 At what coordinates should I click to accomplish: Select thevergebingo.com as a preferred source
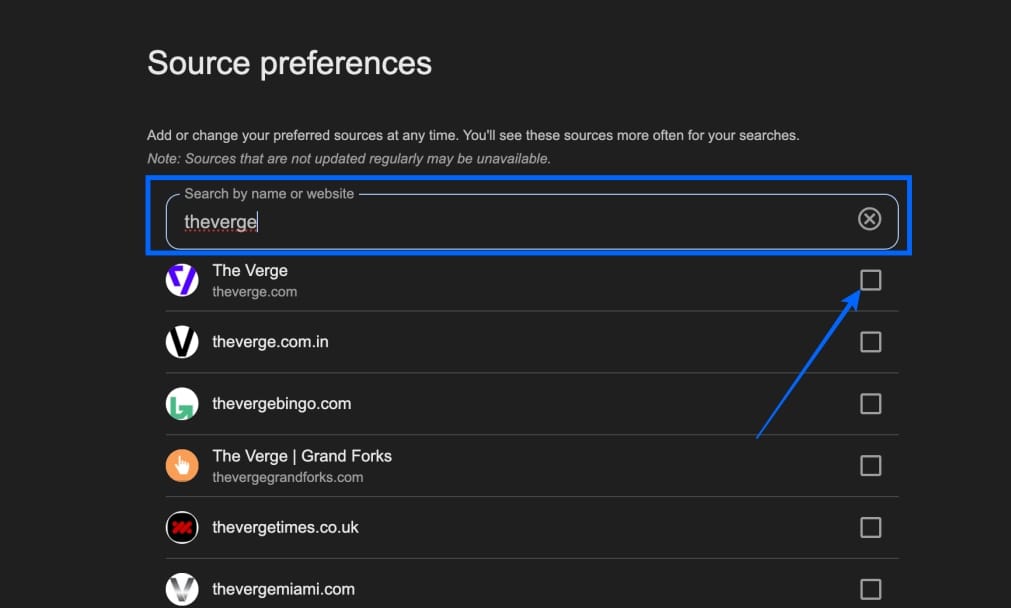pyautogui.click(x=870, y=404)
